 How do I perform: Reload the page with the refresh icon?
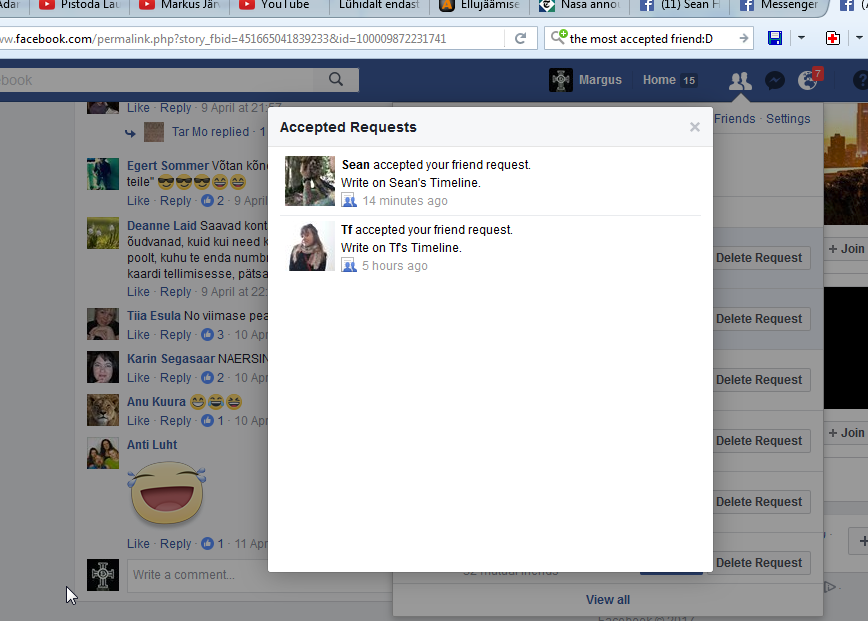point(520,38)
